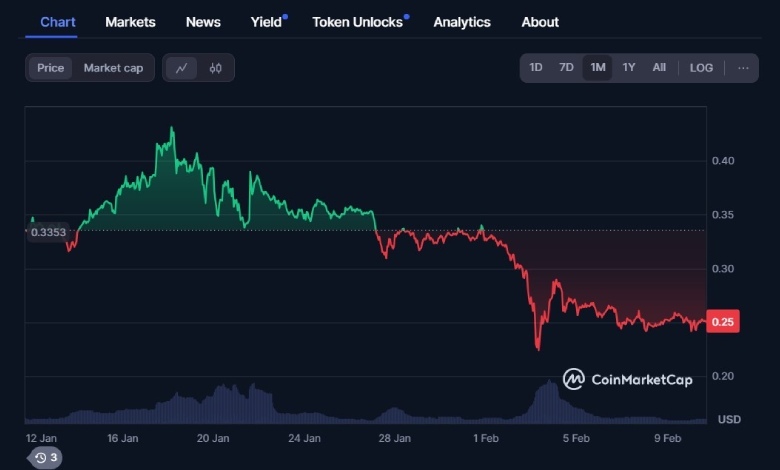This screenshot has width=780, height=470.
Task: Click the red 0.25 current price tag
Action: coord(723,322)
